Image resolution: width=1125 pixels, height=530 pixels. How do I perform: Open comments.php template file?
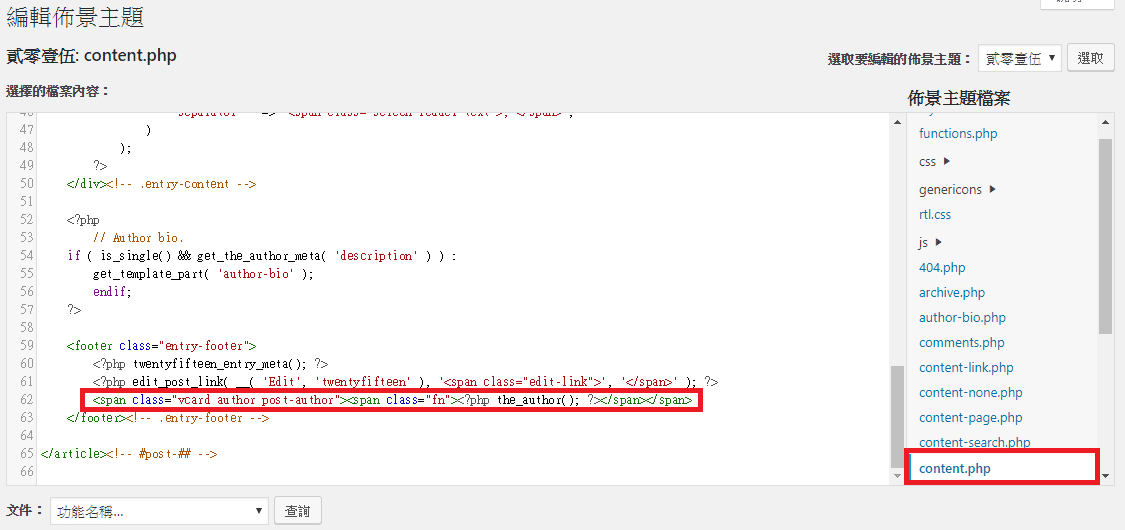(x=962, y=343)
